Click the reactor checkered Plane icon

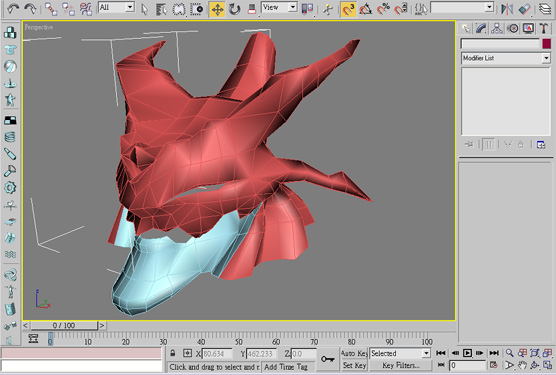click(10, 121)
